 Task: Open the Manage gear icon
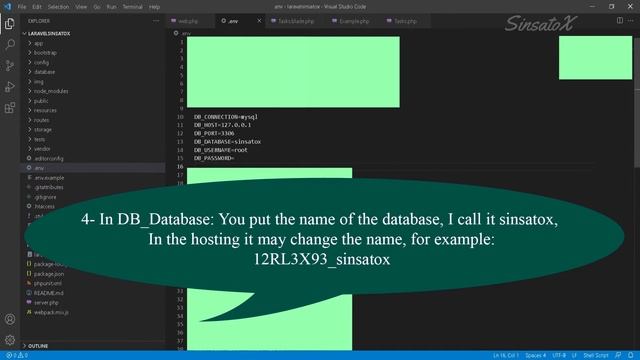[x=10, y=340]
